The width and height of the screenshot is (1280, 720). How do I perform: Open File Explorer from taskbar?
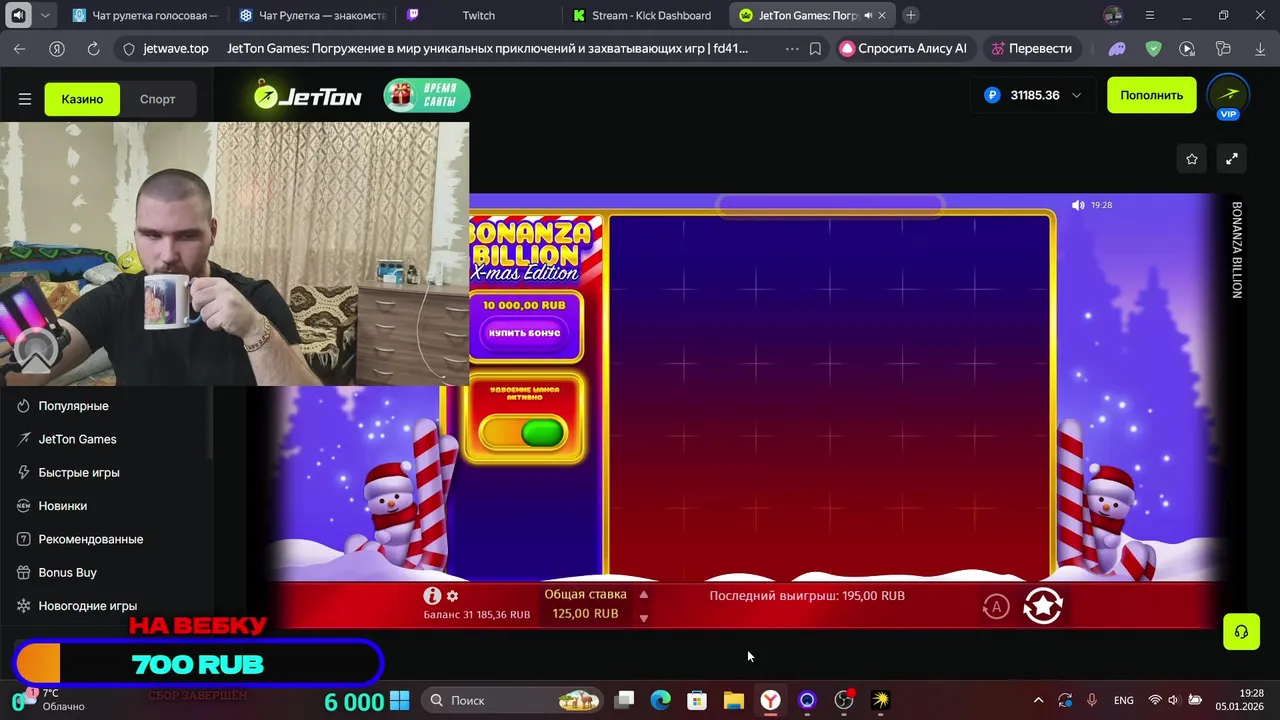tap(734, 700)
